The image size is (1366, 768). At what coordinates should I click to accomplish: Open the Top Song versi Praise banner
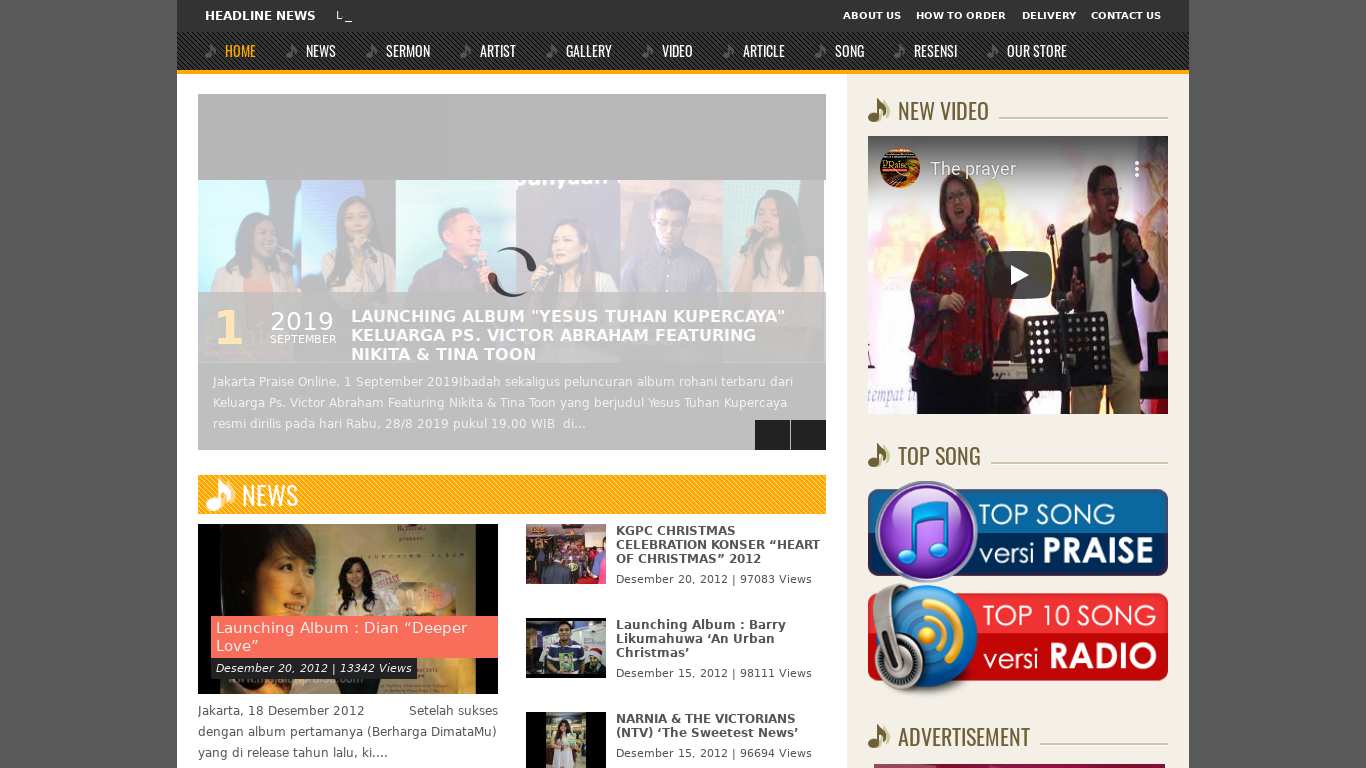[x=1017, y=531]
